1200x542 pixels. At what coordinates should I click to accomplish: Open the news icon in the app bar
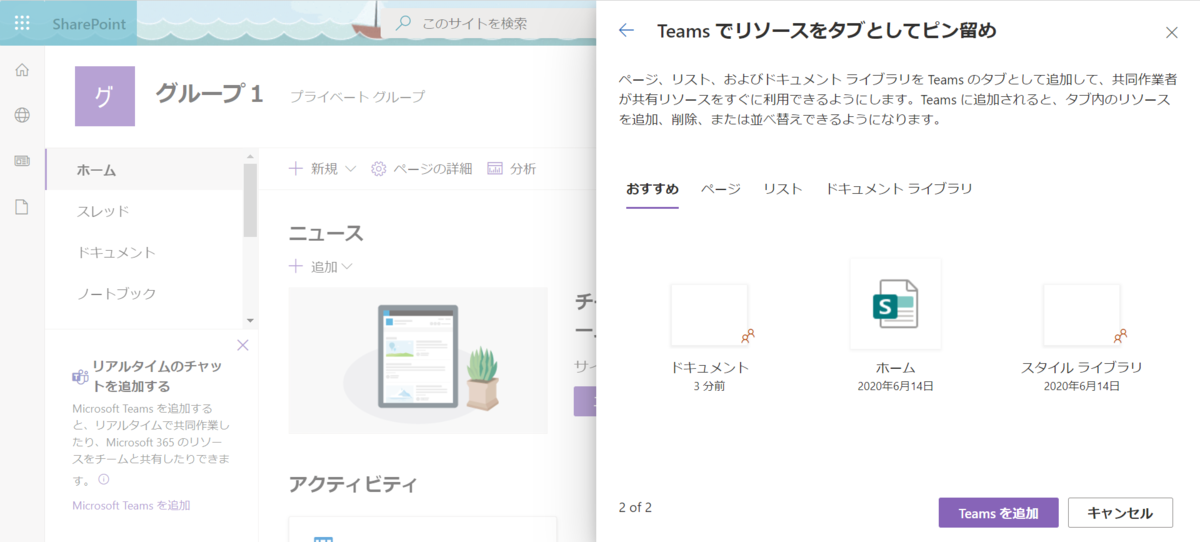point(22,161)
